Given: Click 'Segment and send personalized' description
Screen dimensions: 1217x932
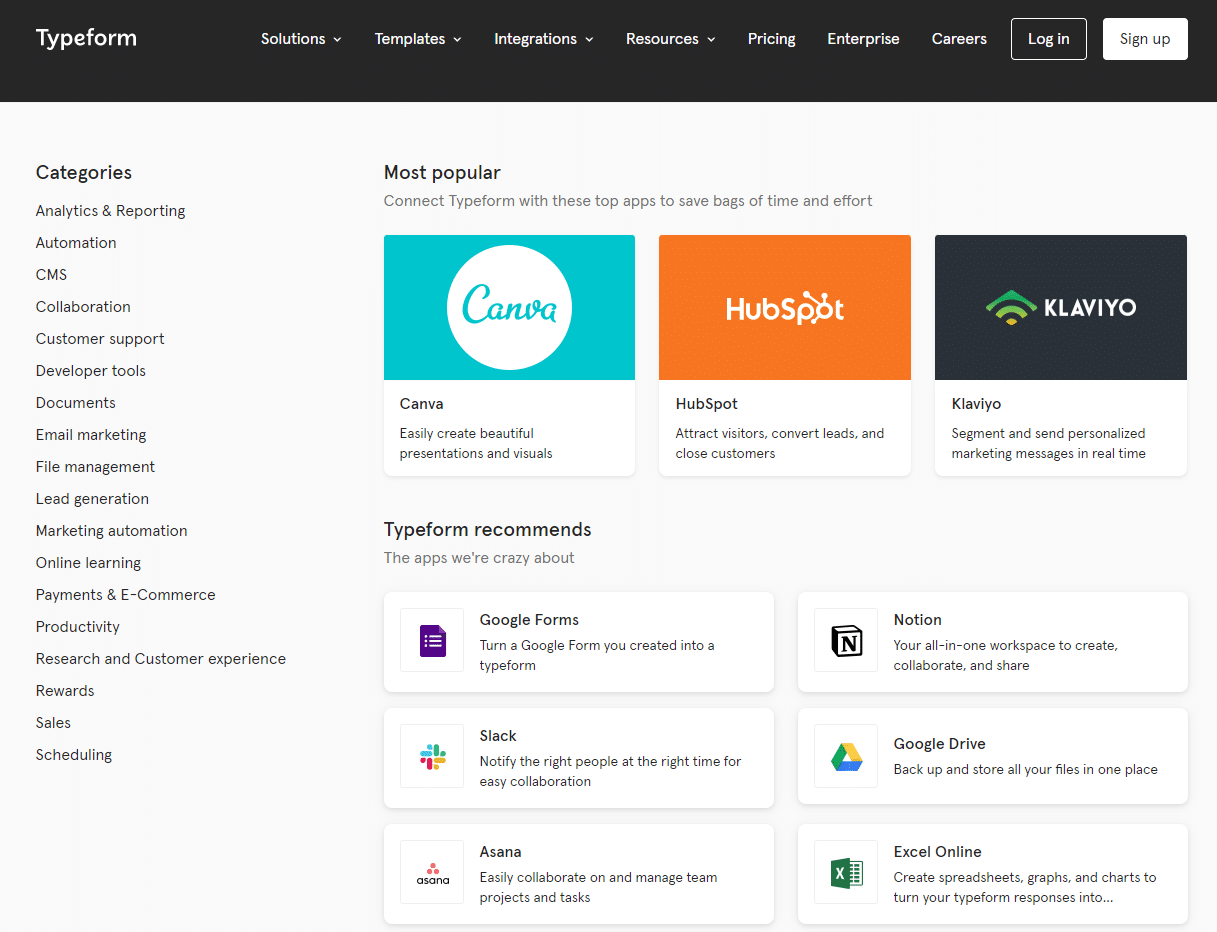Looking at the screenshot, I should tap(1049, 444).
